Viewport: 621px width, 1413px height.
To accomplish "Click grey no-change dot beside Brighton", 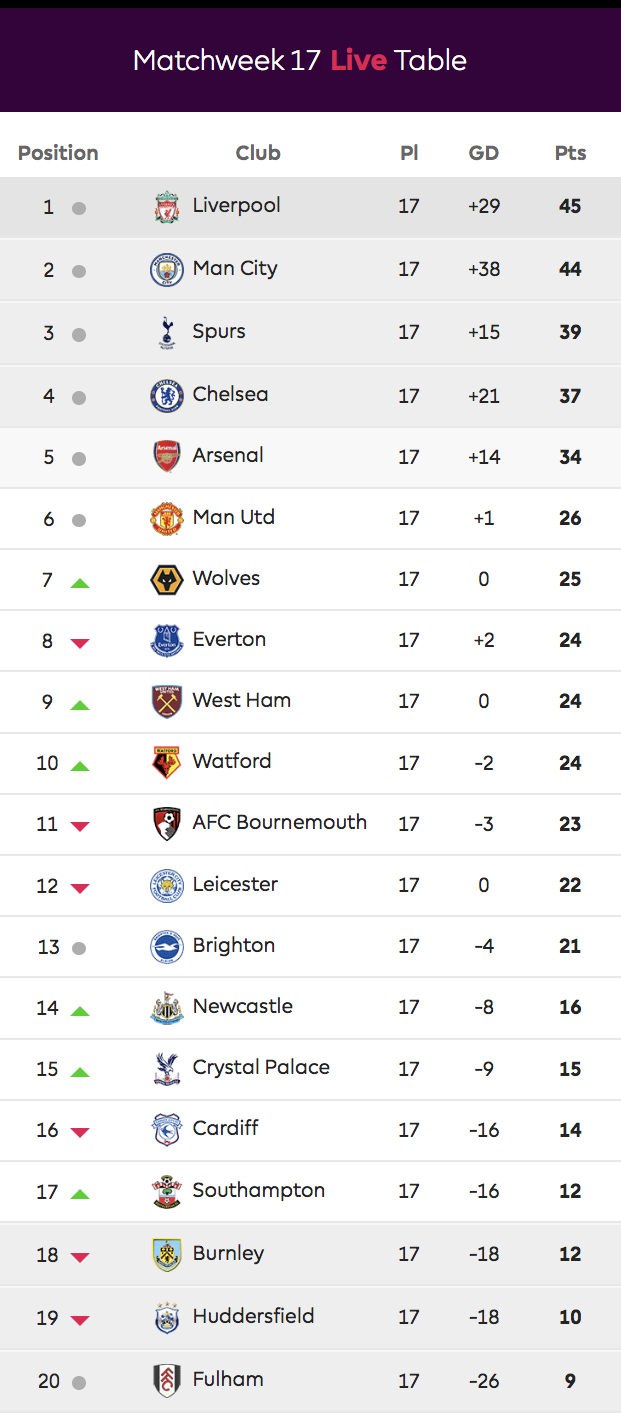I will (x=79, y=948).
